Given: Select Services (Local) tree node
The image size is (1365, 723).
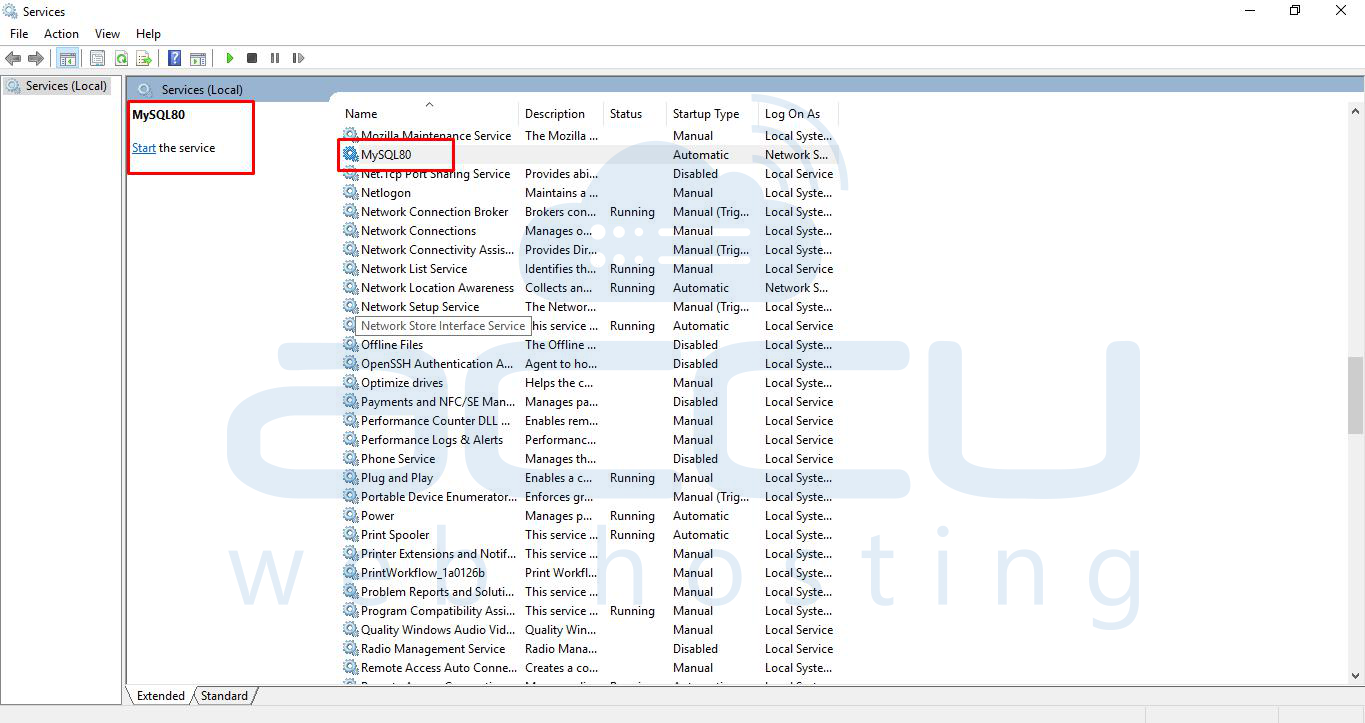Looking at the screenshot, I should coord(57,86).
